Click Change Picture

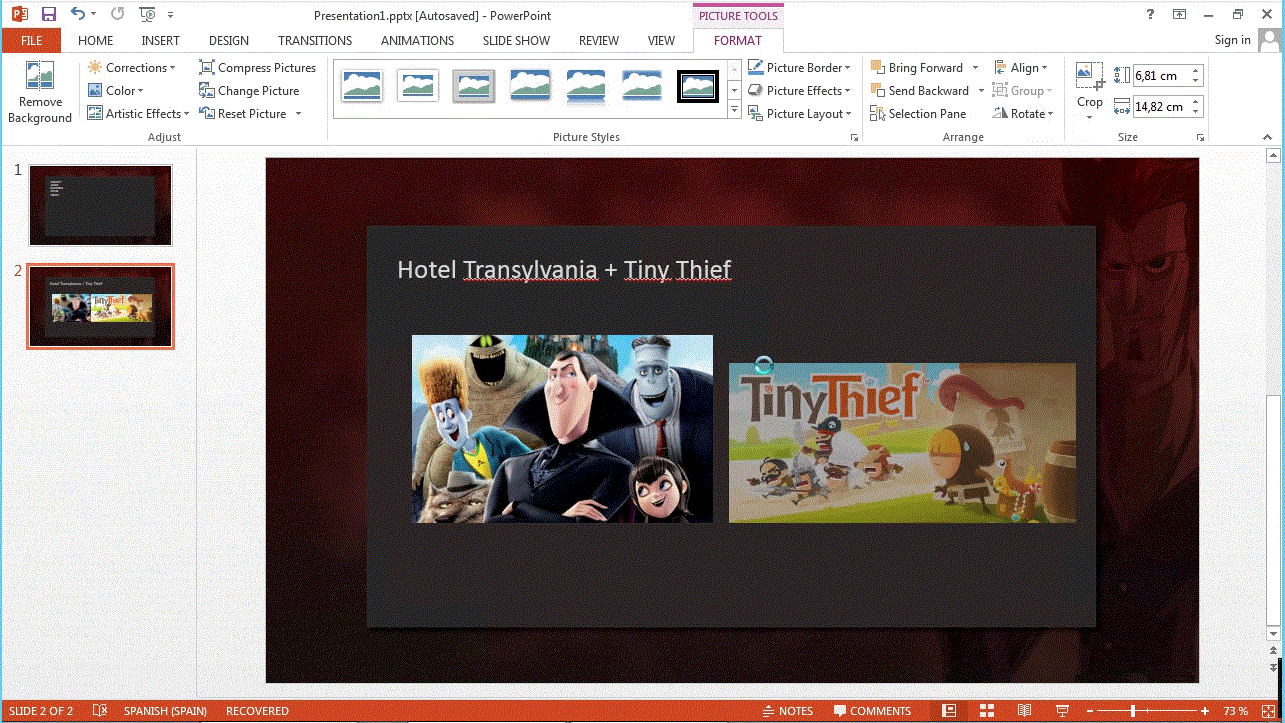point(249,91)
